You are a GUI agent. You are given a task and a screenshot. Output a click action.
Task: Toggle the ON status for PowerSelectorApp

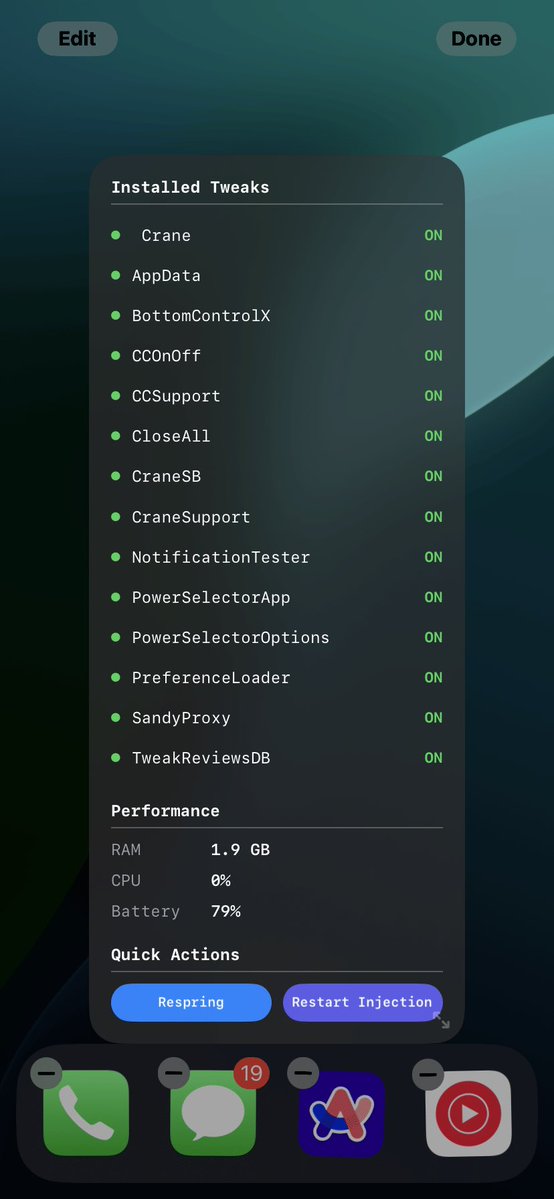(x=434, y=597)
